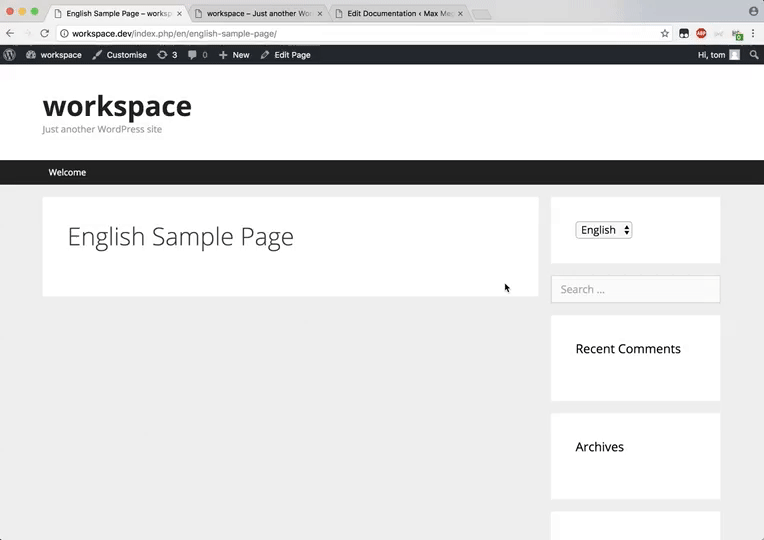Reload the page with browser refresh
Viewport: 764px width, 540px height.
tap(44, 33)
